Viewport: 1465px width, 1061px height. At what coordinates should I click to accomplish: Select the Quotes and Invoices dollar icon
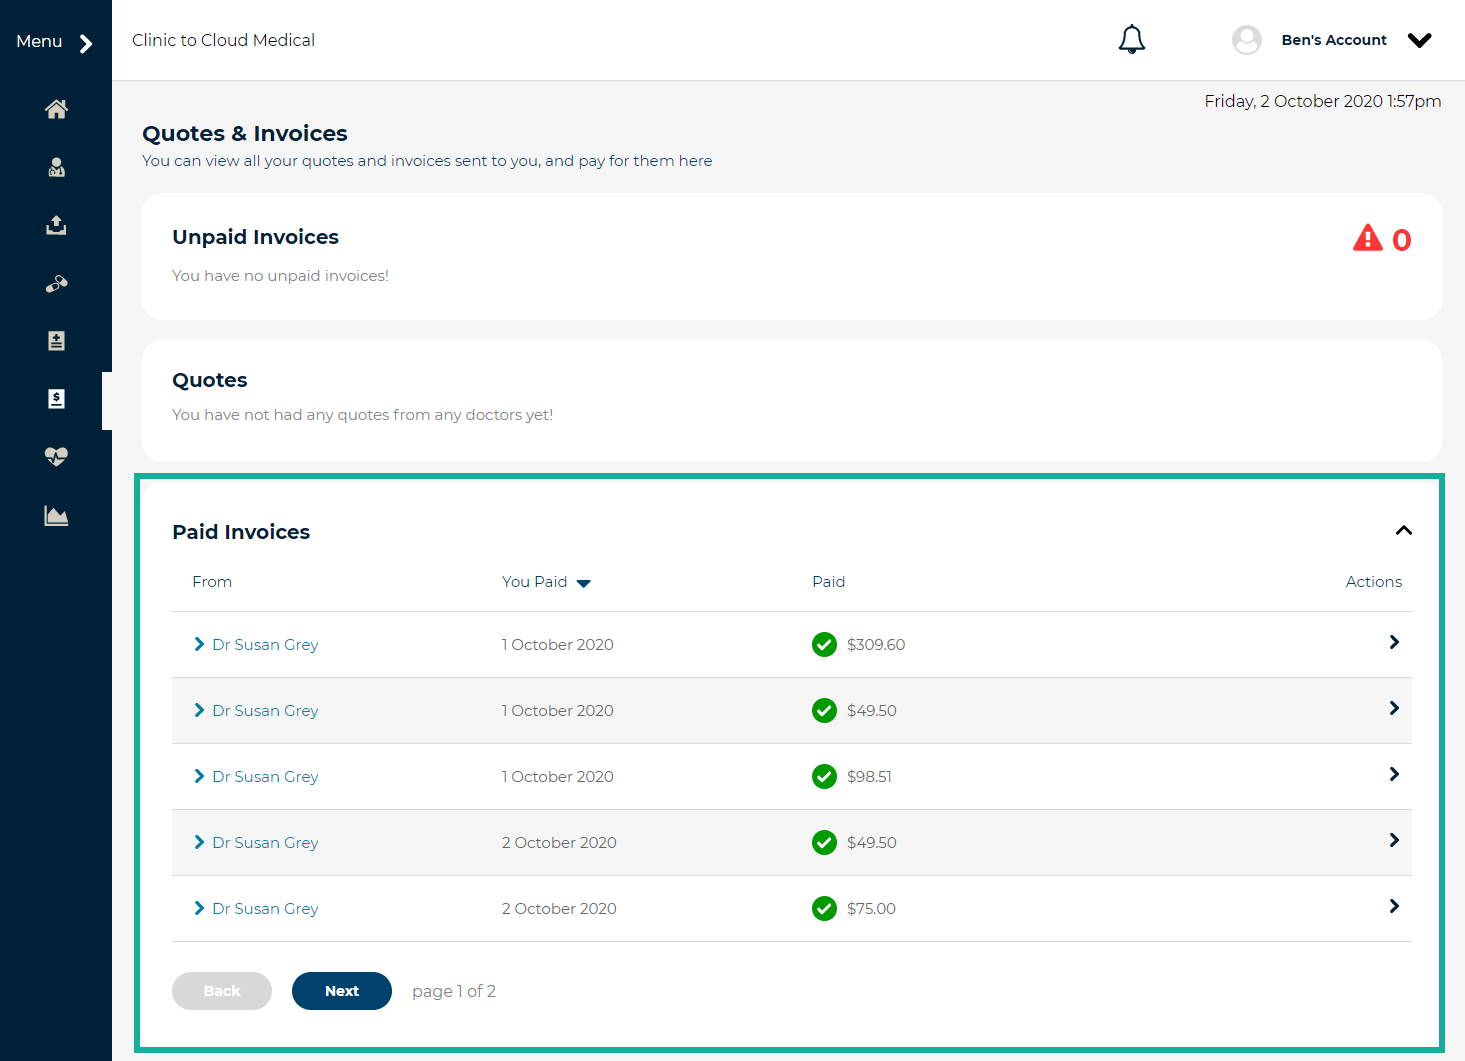(x=56, y=399)
